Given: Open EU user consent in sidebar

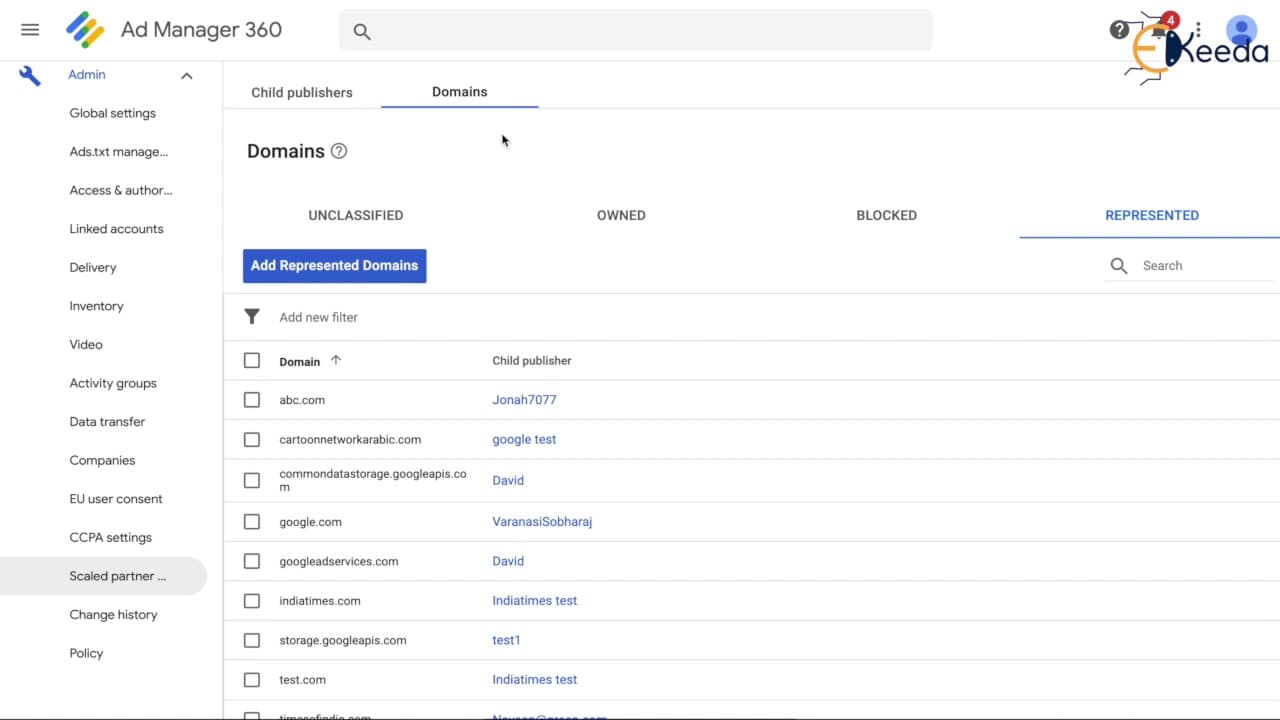Looking at the screenshot, I should 116,499.
